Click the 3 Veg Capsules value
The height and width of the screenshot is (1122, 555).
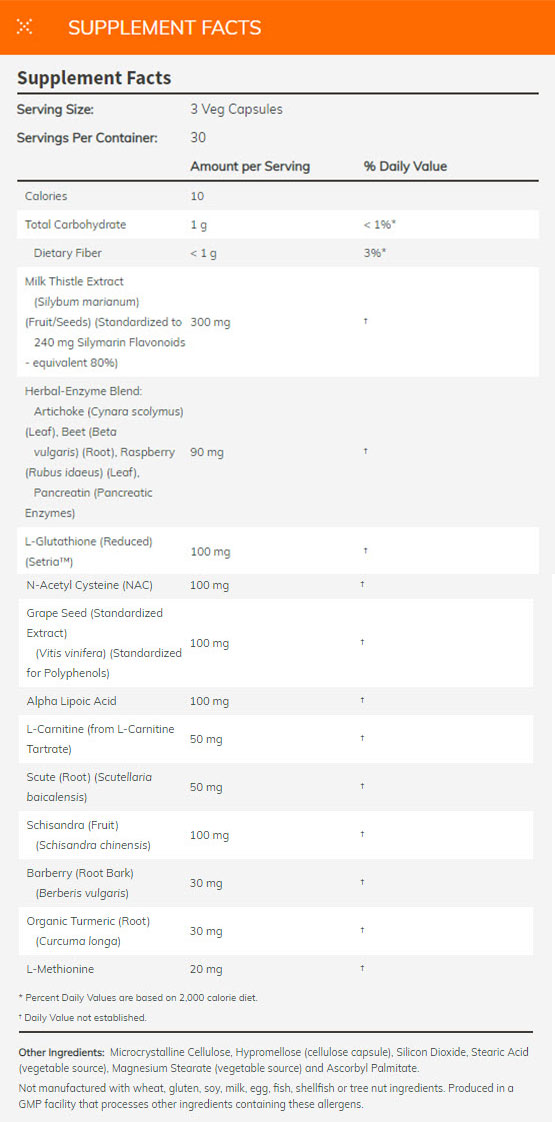coord(236,110)
